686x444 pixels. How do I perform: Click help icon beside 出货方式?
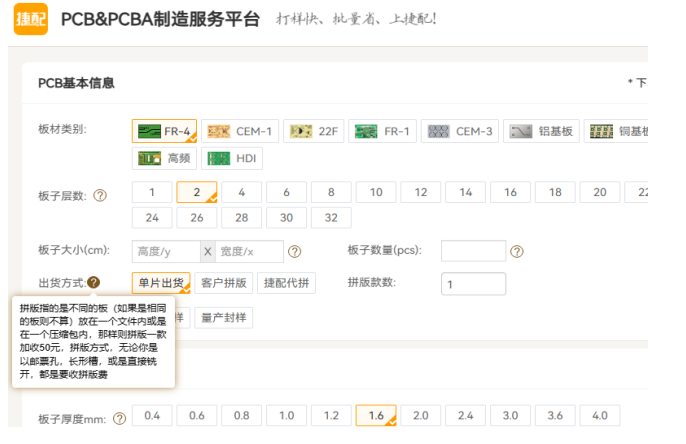[x=93, y=283]
